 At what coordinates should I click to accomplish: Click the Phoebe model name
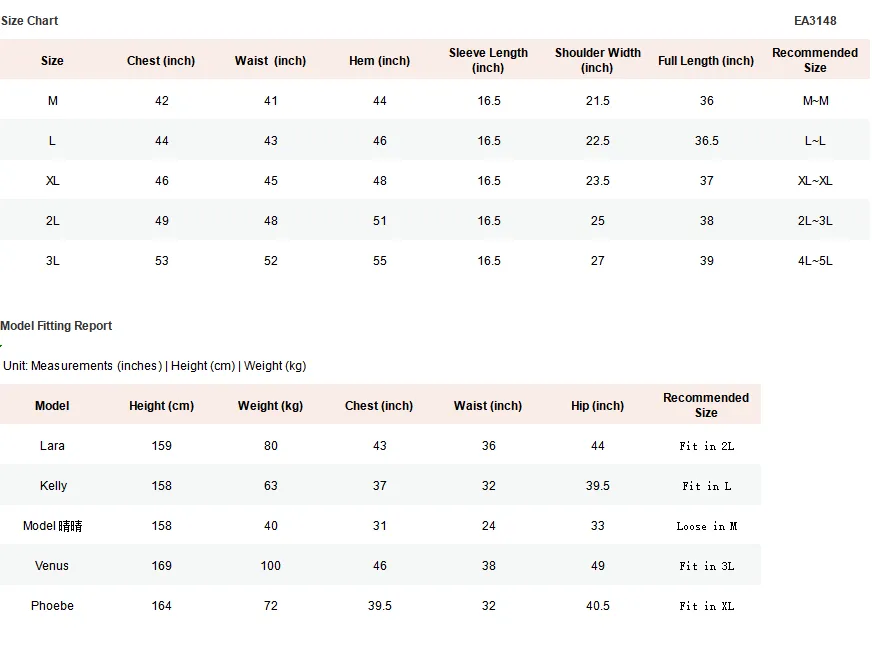coord(52,606)
